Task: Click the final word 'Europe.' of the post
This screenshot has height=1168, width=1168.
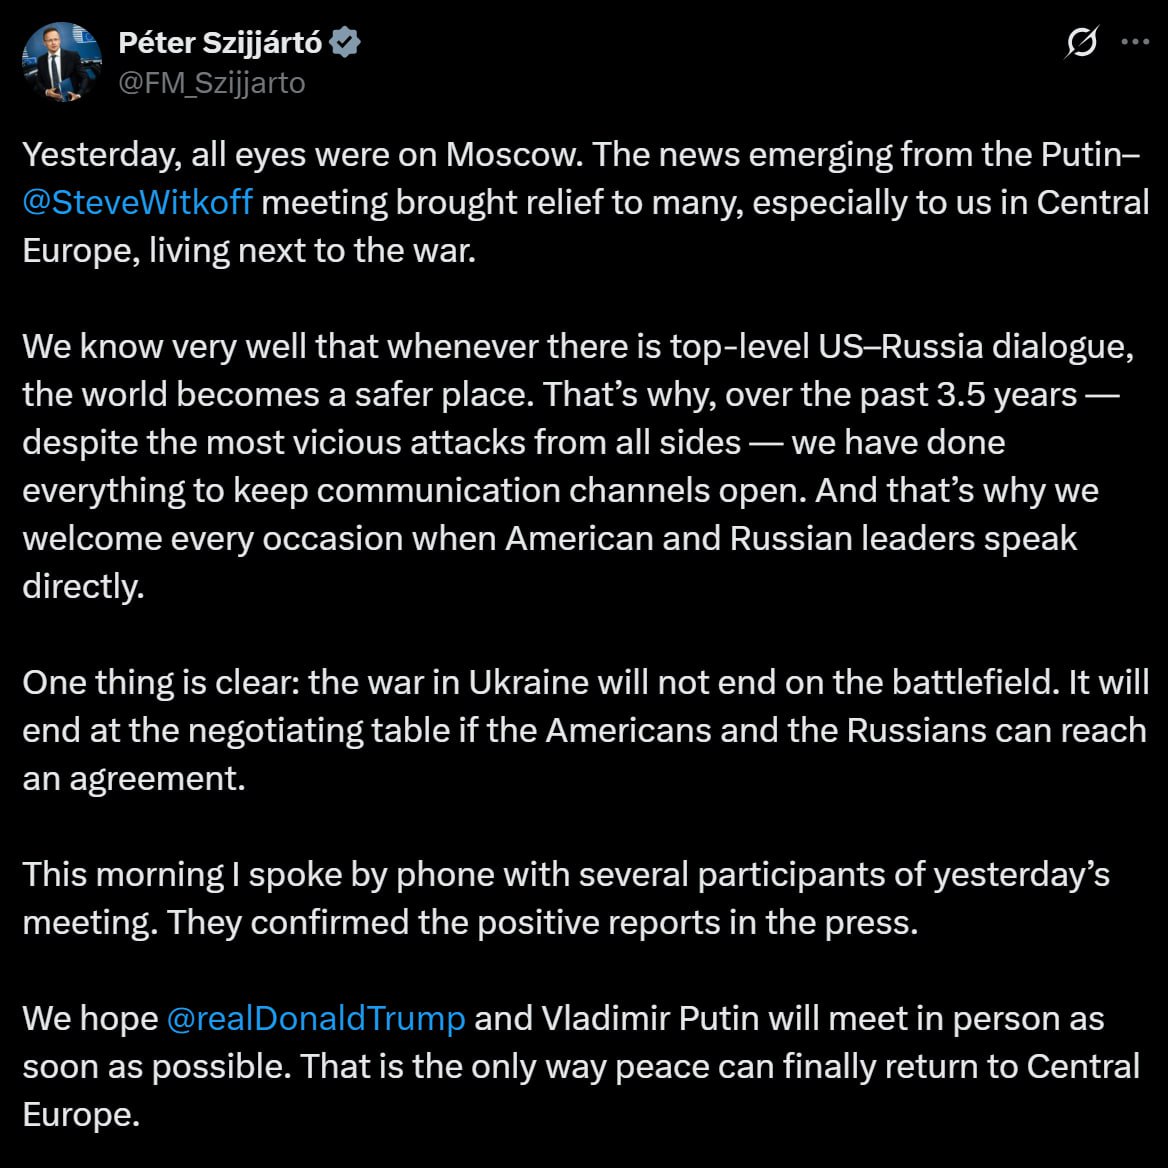Action: 81,1114
